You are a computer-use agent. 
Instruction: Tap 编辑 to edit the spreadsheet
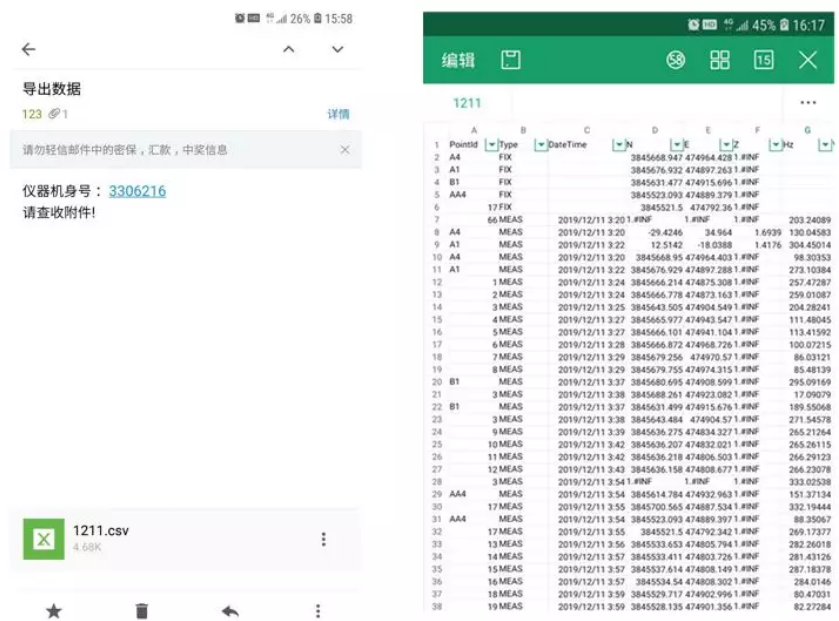pos(458,60)
